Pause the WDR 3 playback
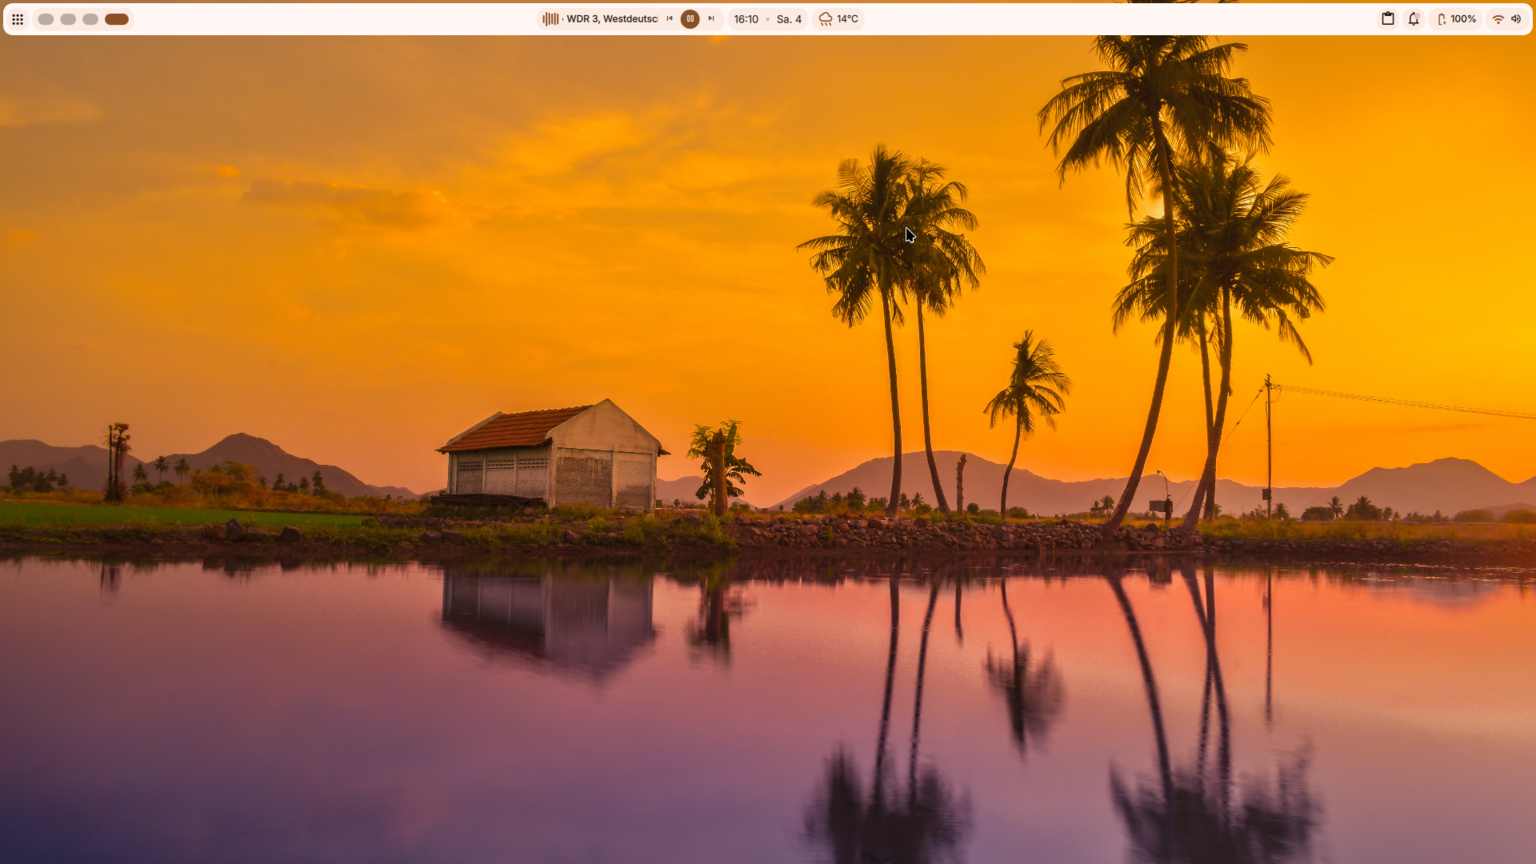 (690, 19)
